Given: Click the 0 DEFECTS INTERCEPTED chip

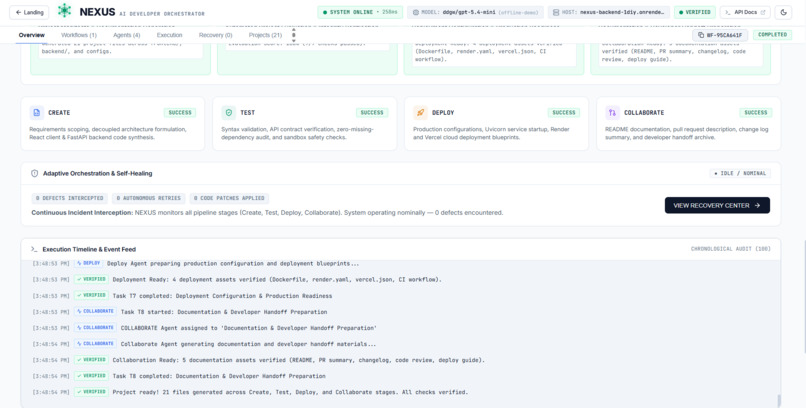Looking at the screenshot, I should 69,198.
